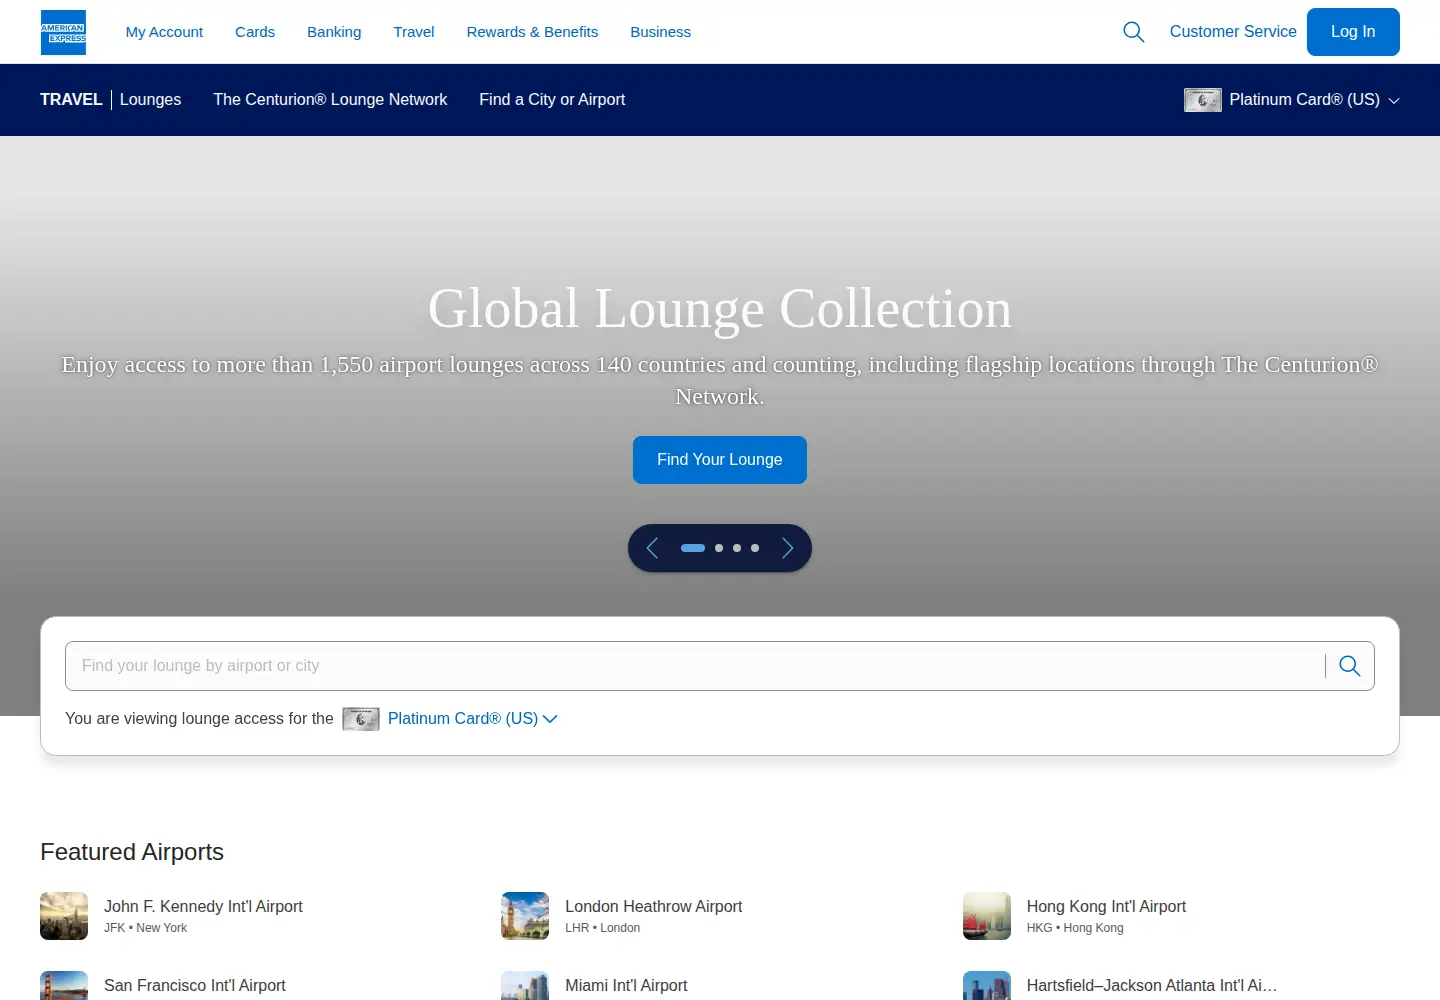1440x1000 pixels.
Task: Select the fourth carousel dot
Action: [755, 548]
